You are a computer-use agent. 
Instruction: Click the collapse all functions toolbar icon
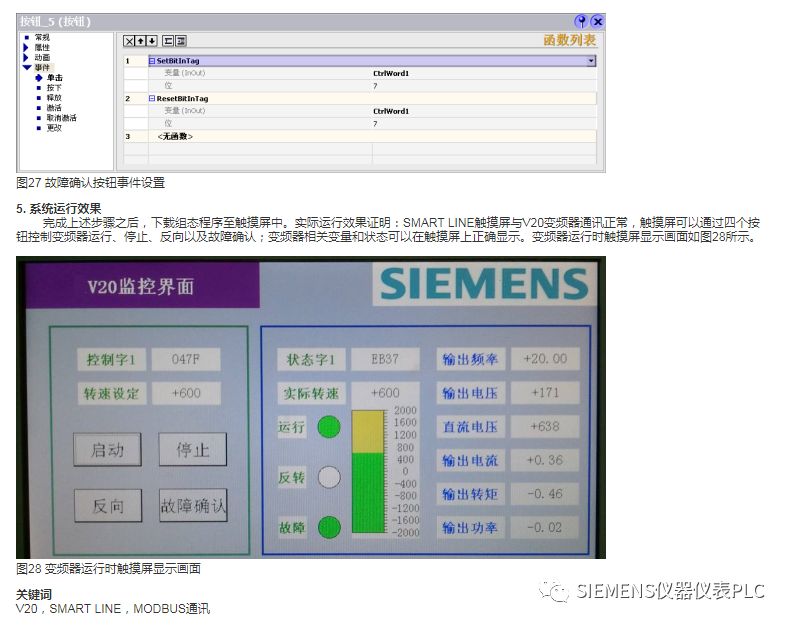point(168,41)
